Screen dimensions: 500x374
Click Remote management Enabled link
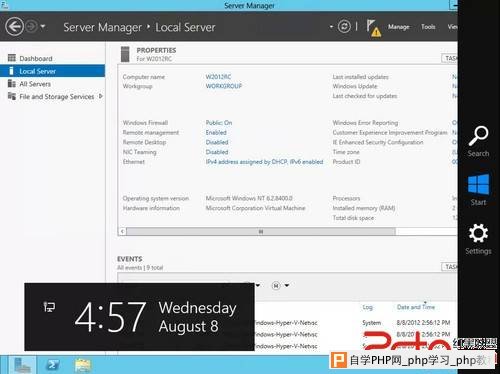216,132
